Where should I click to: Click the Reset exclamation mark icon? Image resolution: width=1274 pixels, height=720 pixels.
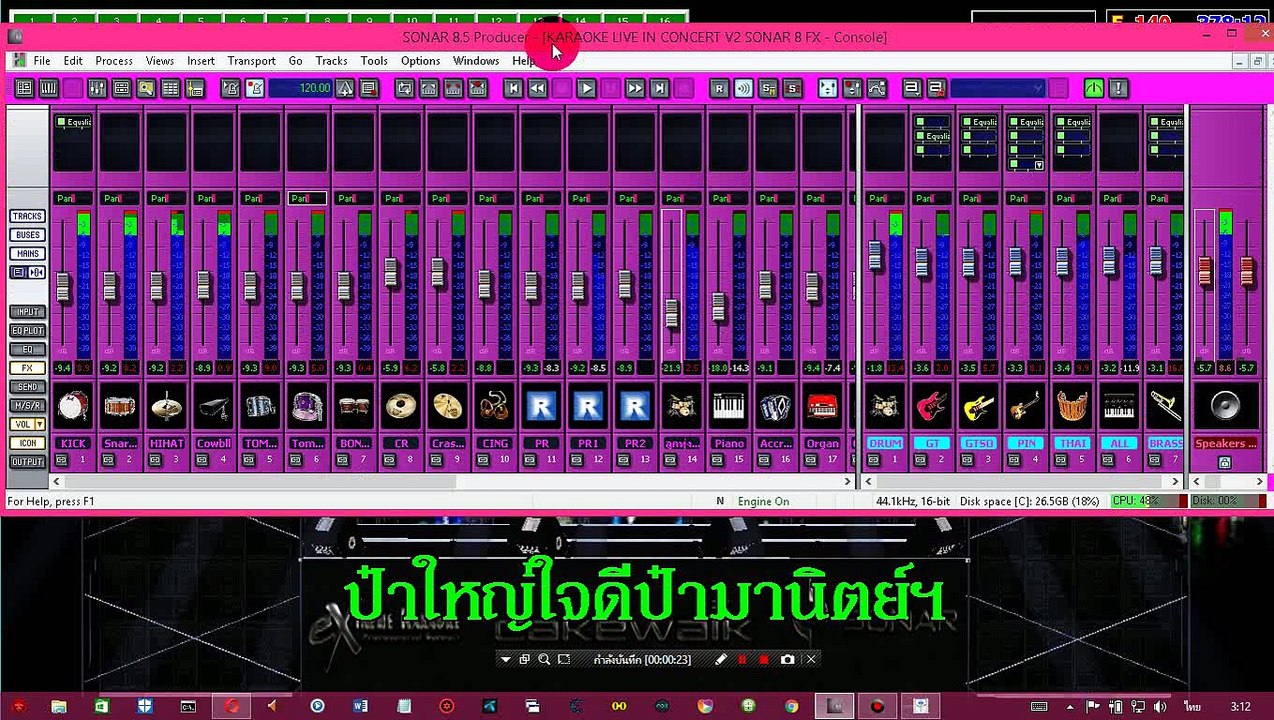coord(1118,88)
